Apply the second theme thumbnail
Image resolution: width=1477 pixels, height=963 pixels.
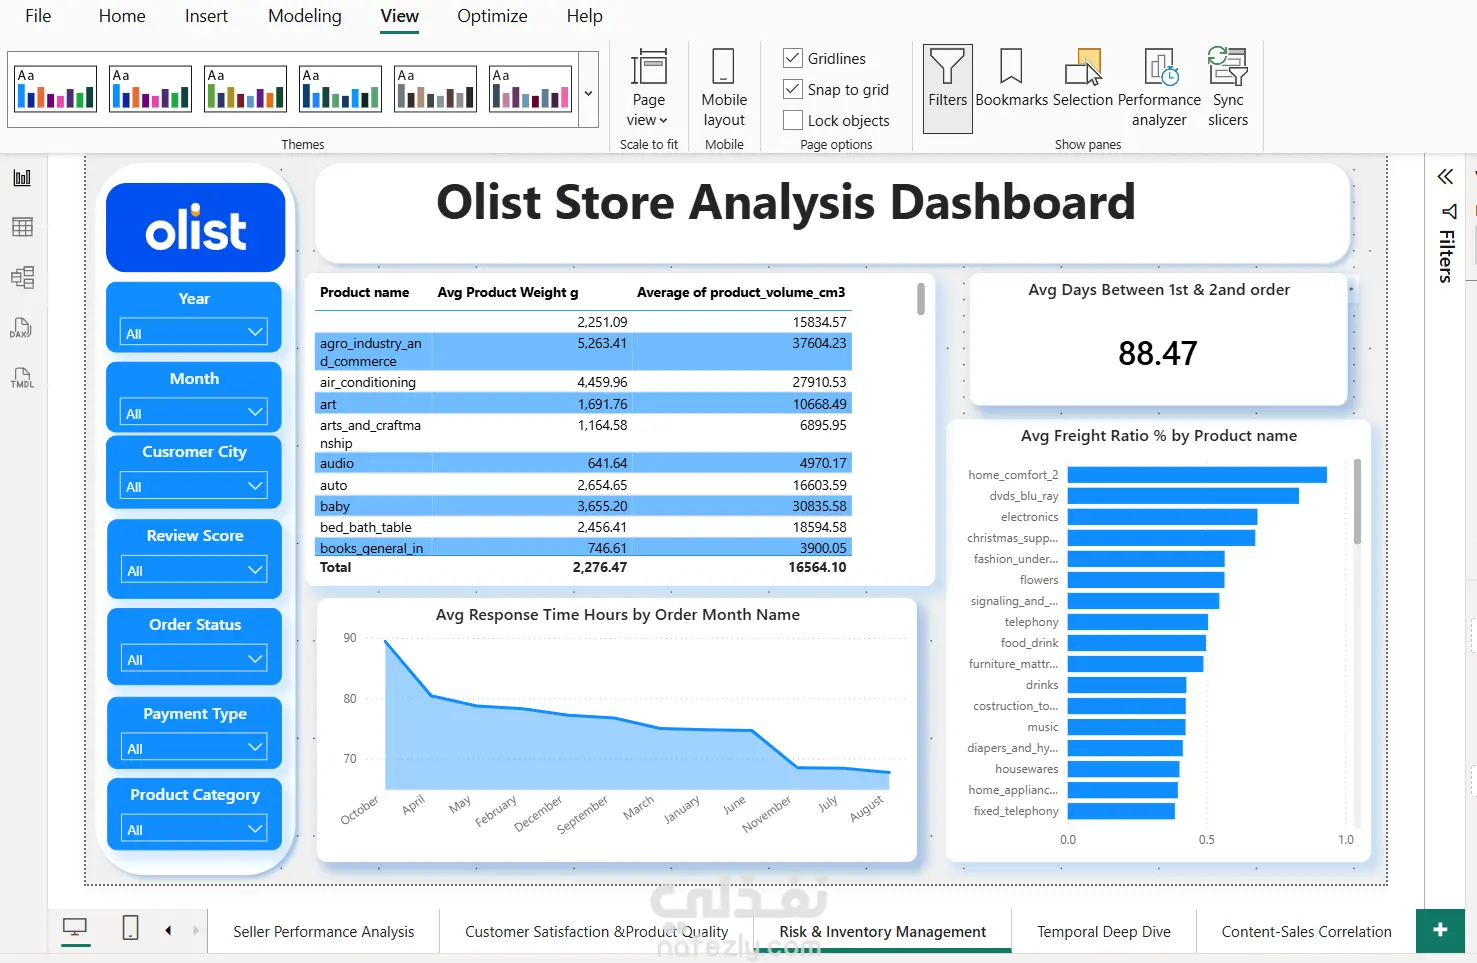151,89
